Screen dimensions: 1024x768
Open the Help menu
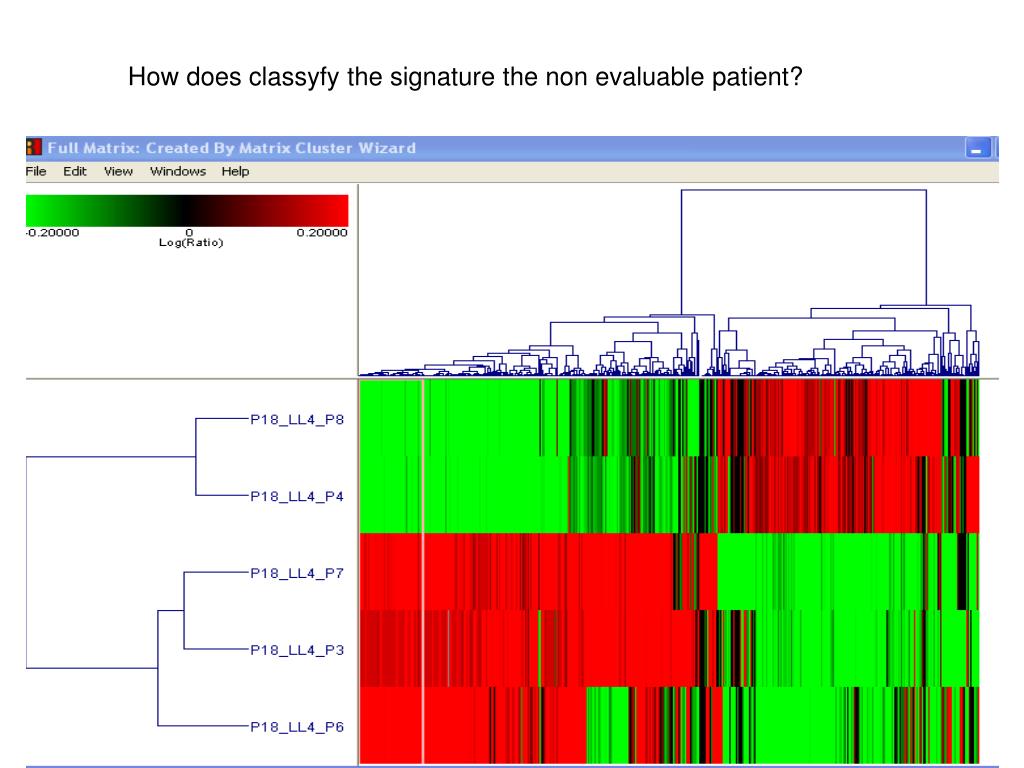235,171
